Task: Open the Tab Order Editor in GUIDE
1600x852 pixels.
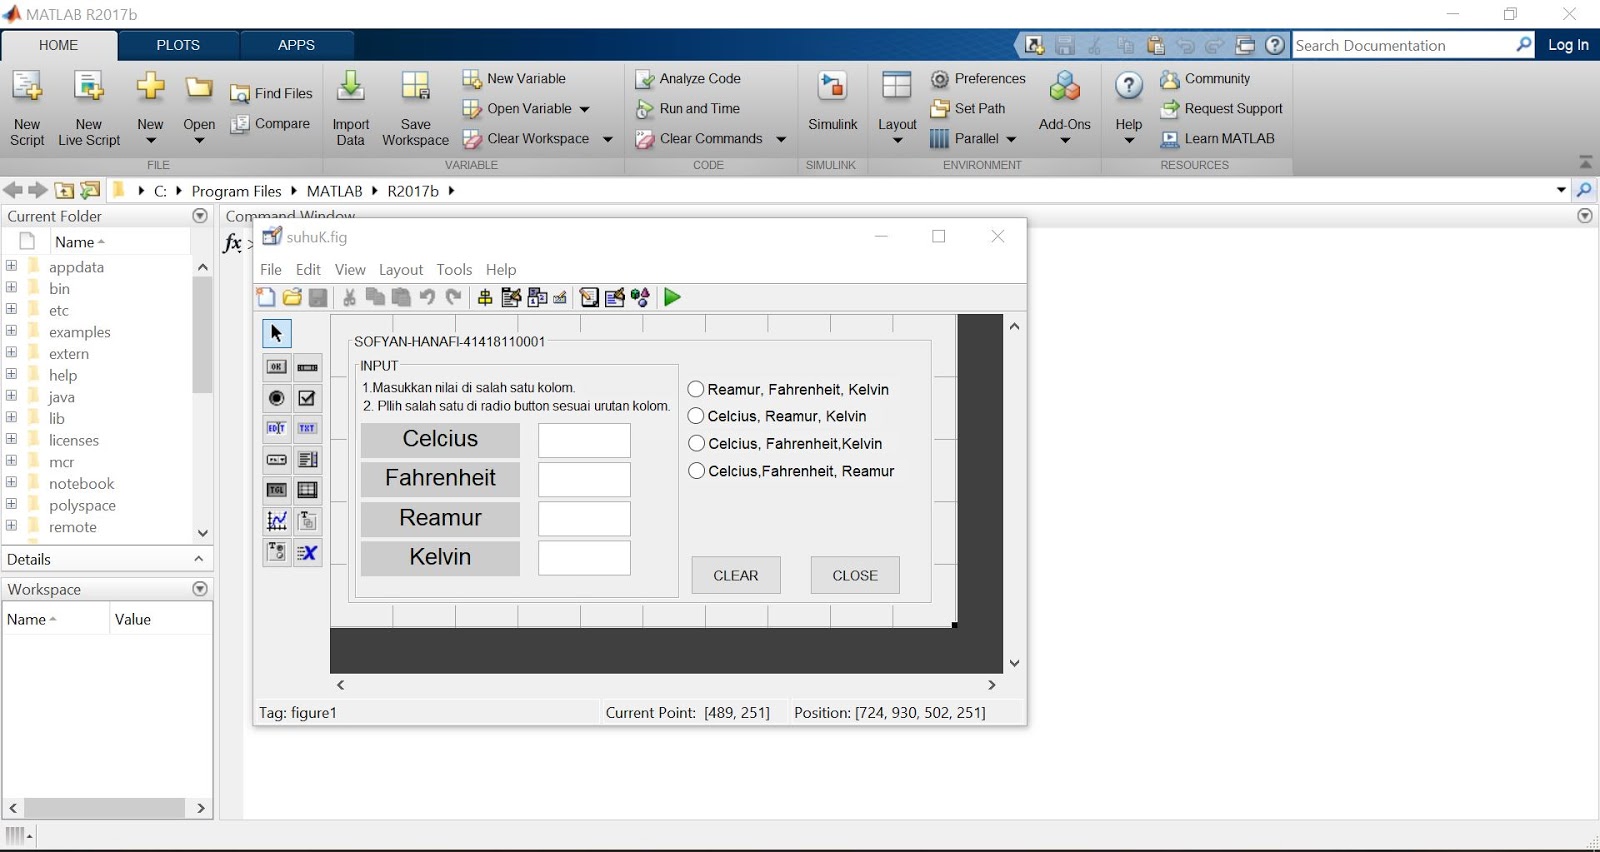Action: pyautogui.click(x=537, y=297)
